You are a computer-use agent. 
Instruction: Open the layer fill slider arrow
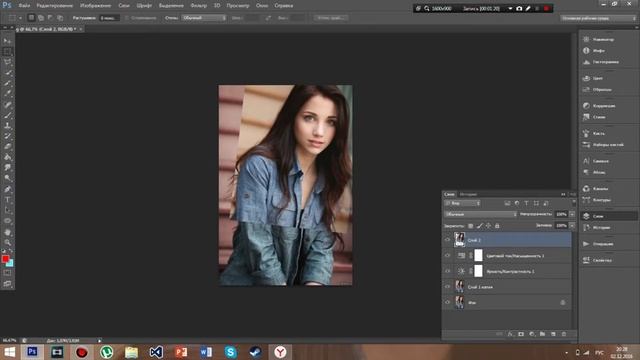(x=572, y=225)
